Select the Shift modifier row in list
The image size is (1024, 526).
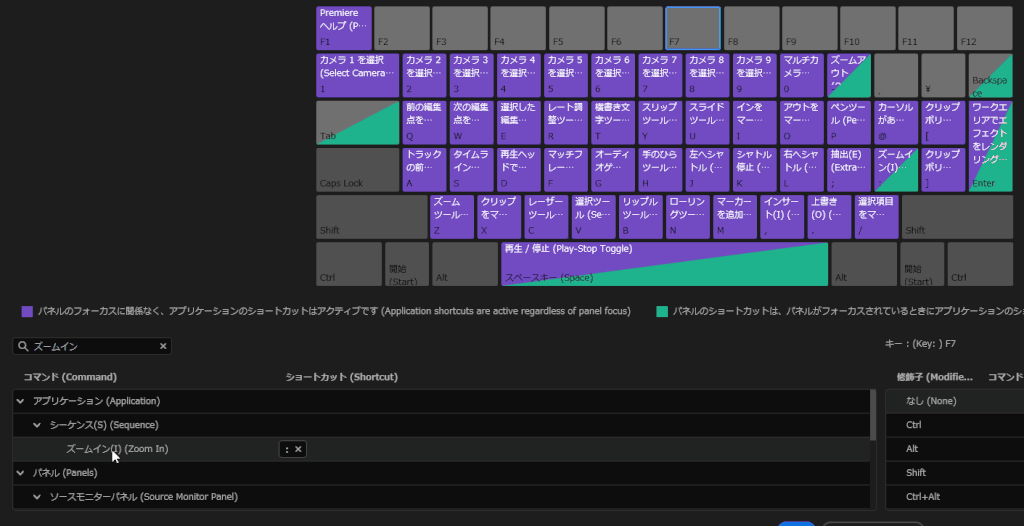click(955, 473)
